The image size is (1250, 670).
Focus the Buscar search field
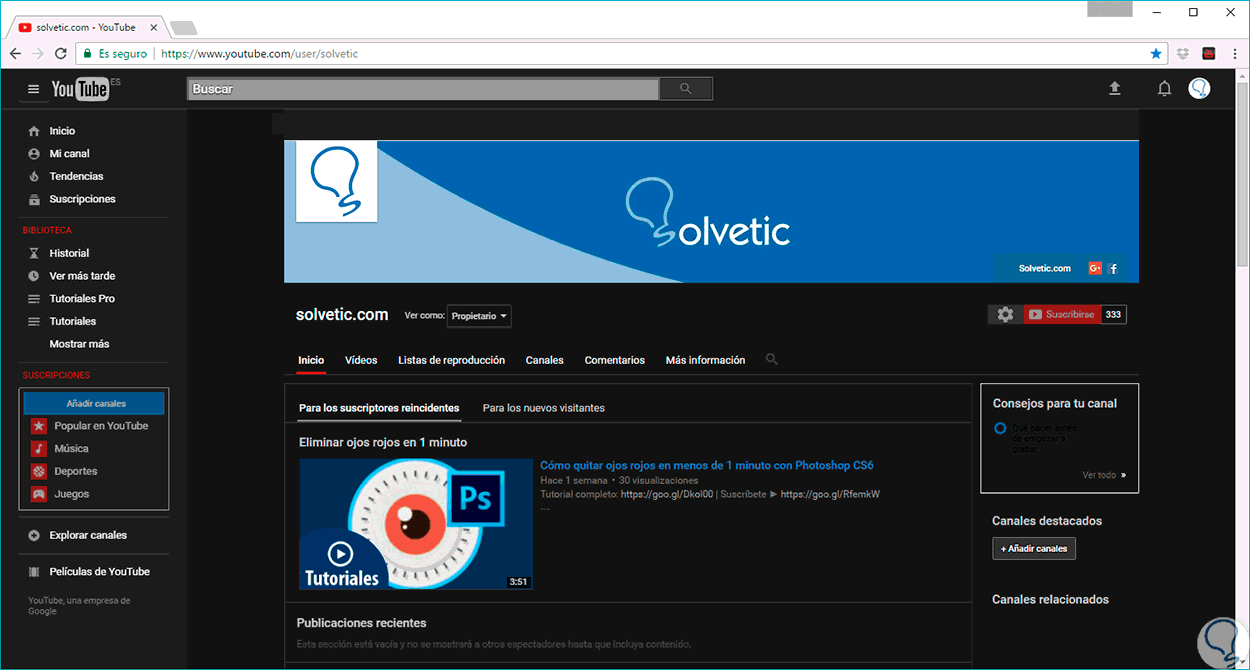424,89
